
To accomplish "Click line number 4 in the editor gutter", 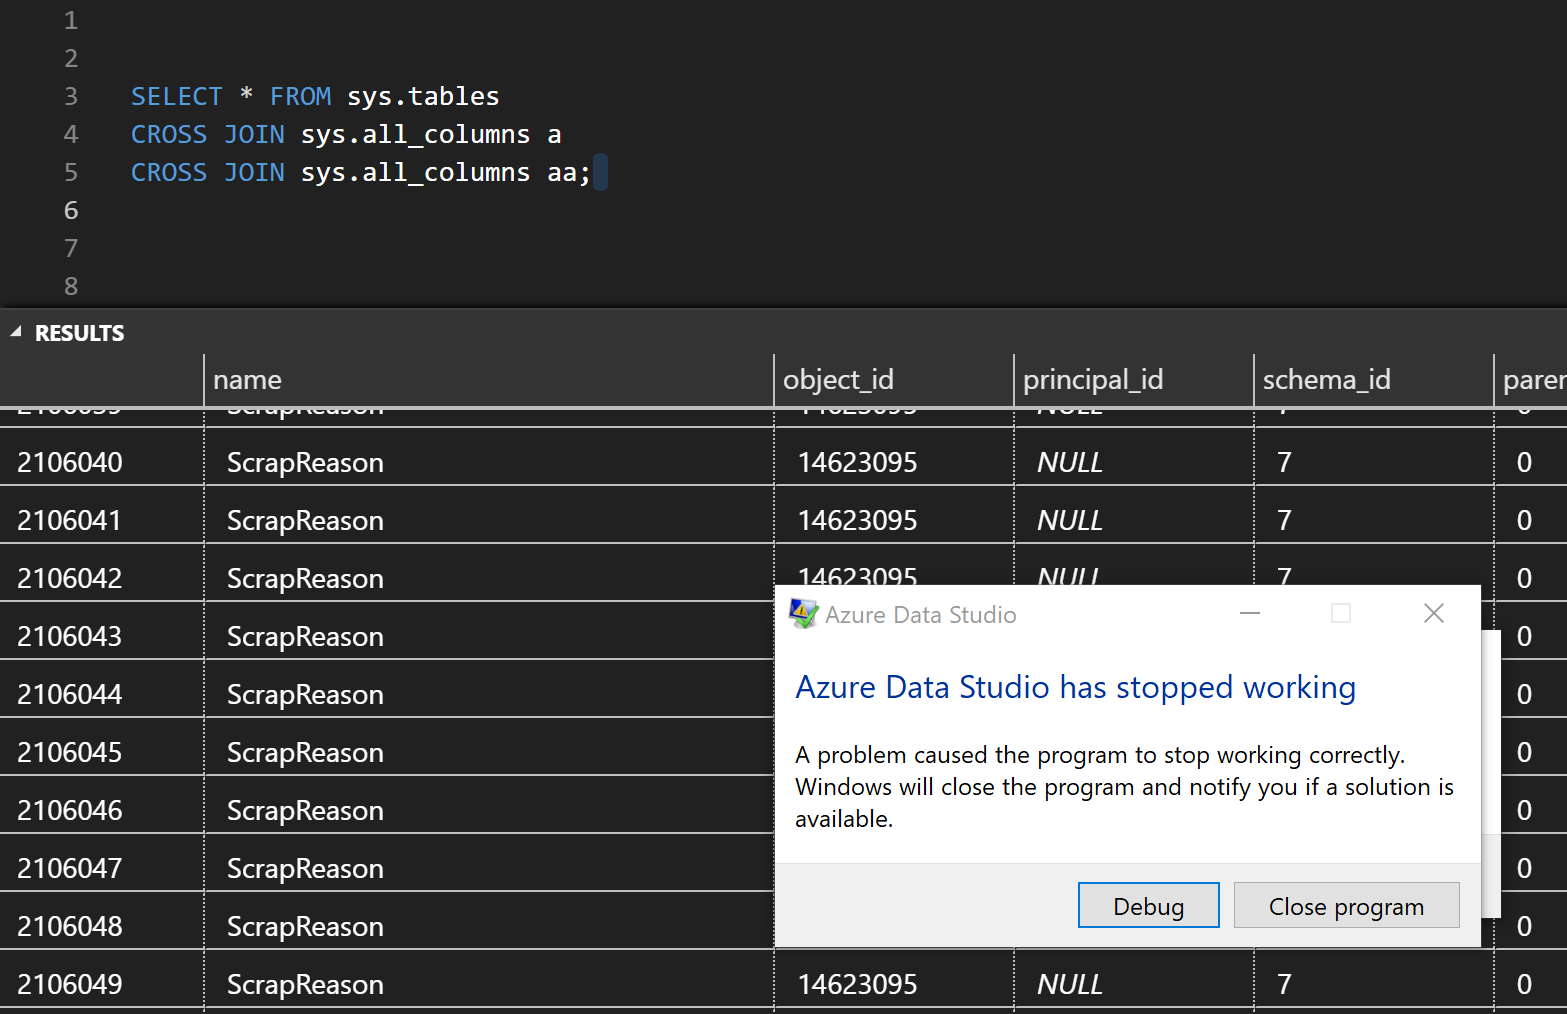I will (70, 133).
